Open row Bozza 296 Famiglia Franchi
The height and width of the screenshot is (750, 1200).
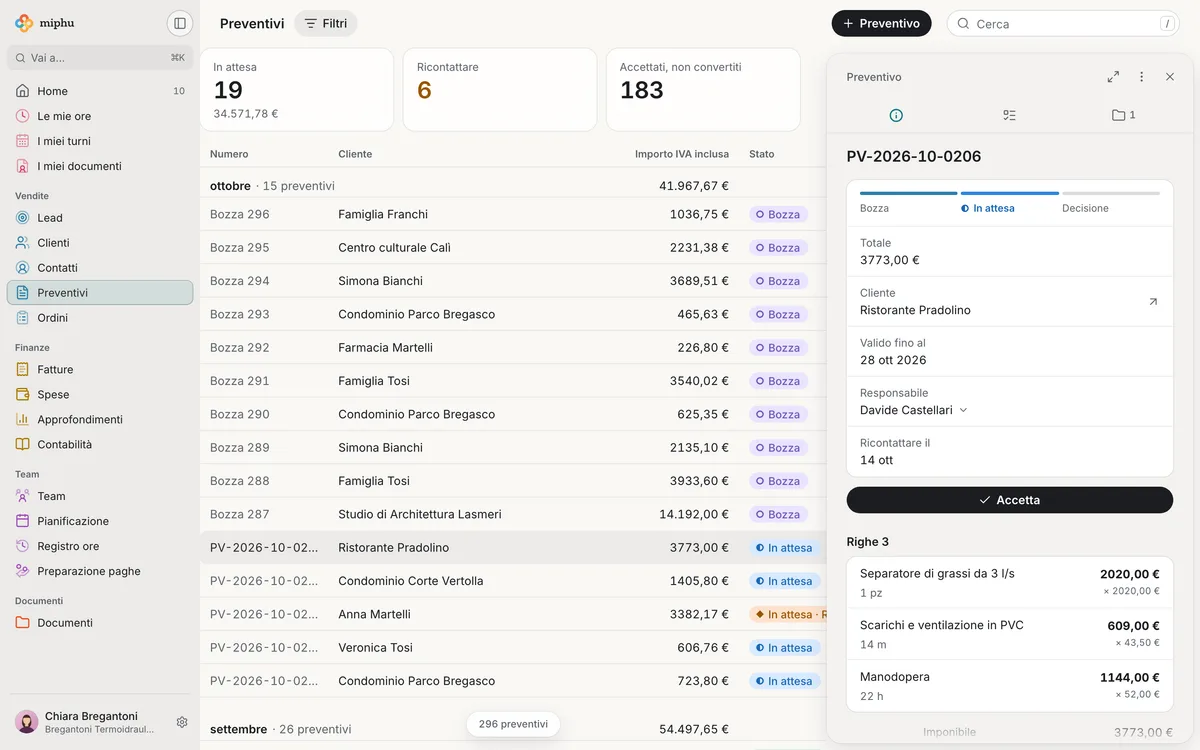(513, 214)
